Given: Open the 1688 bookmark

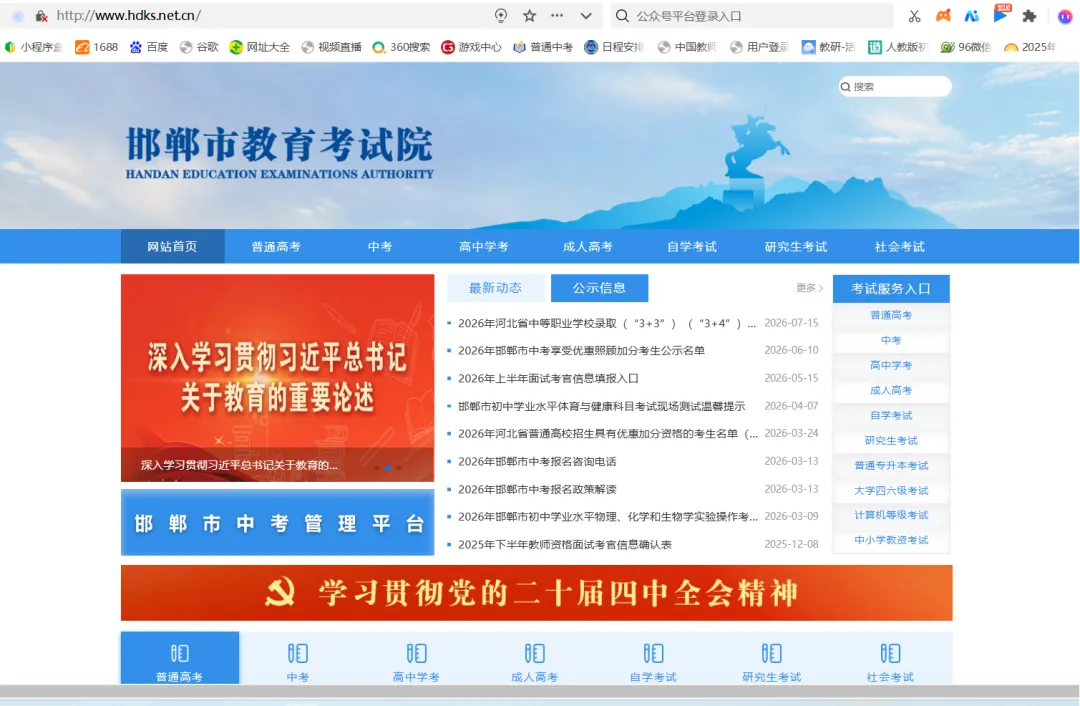Looking at the screenshot, I should coord(96,47).
